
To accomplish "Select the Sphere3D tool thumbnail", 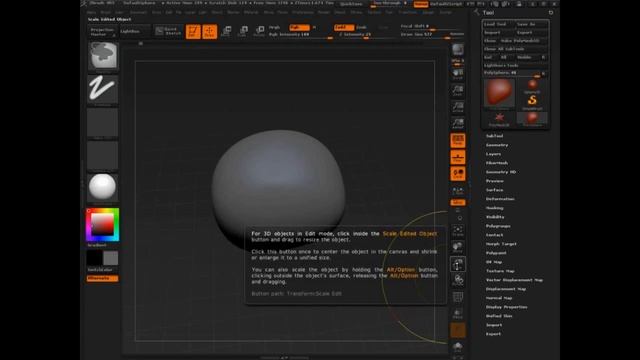I will coord(532,85).
